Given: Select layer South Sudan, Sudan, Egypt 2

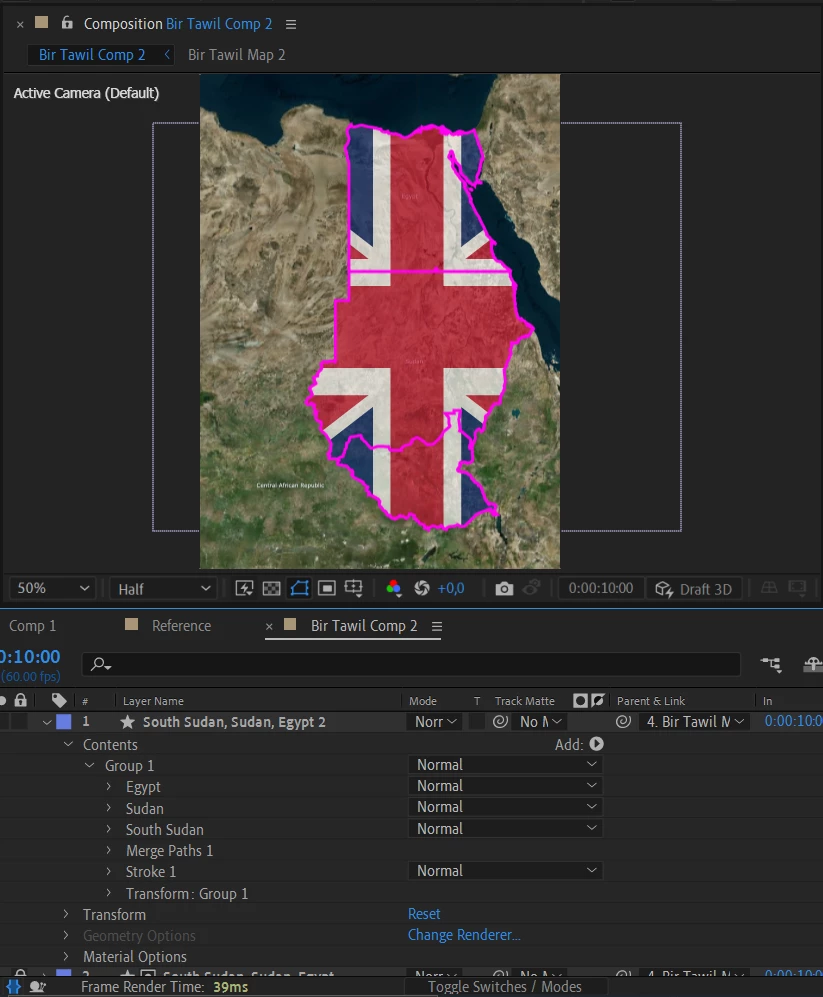Looking at the screenshot, I should [234, 722].
